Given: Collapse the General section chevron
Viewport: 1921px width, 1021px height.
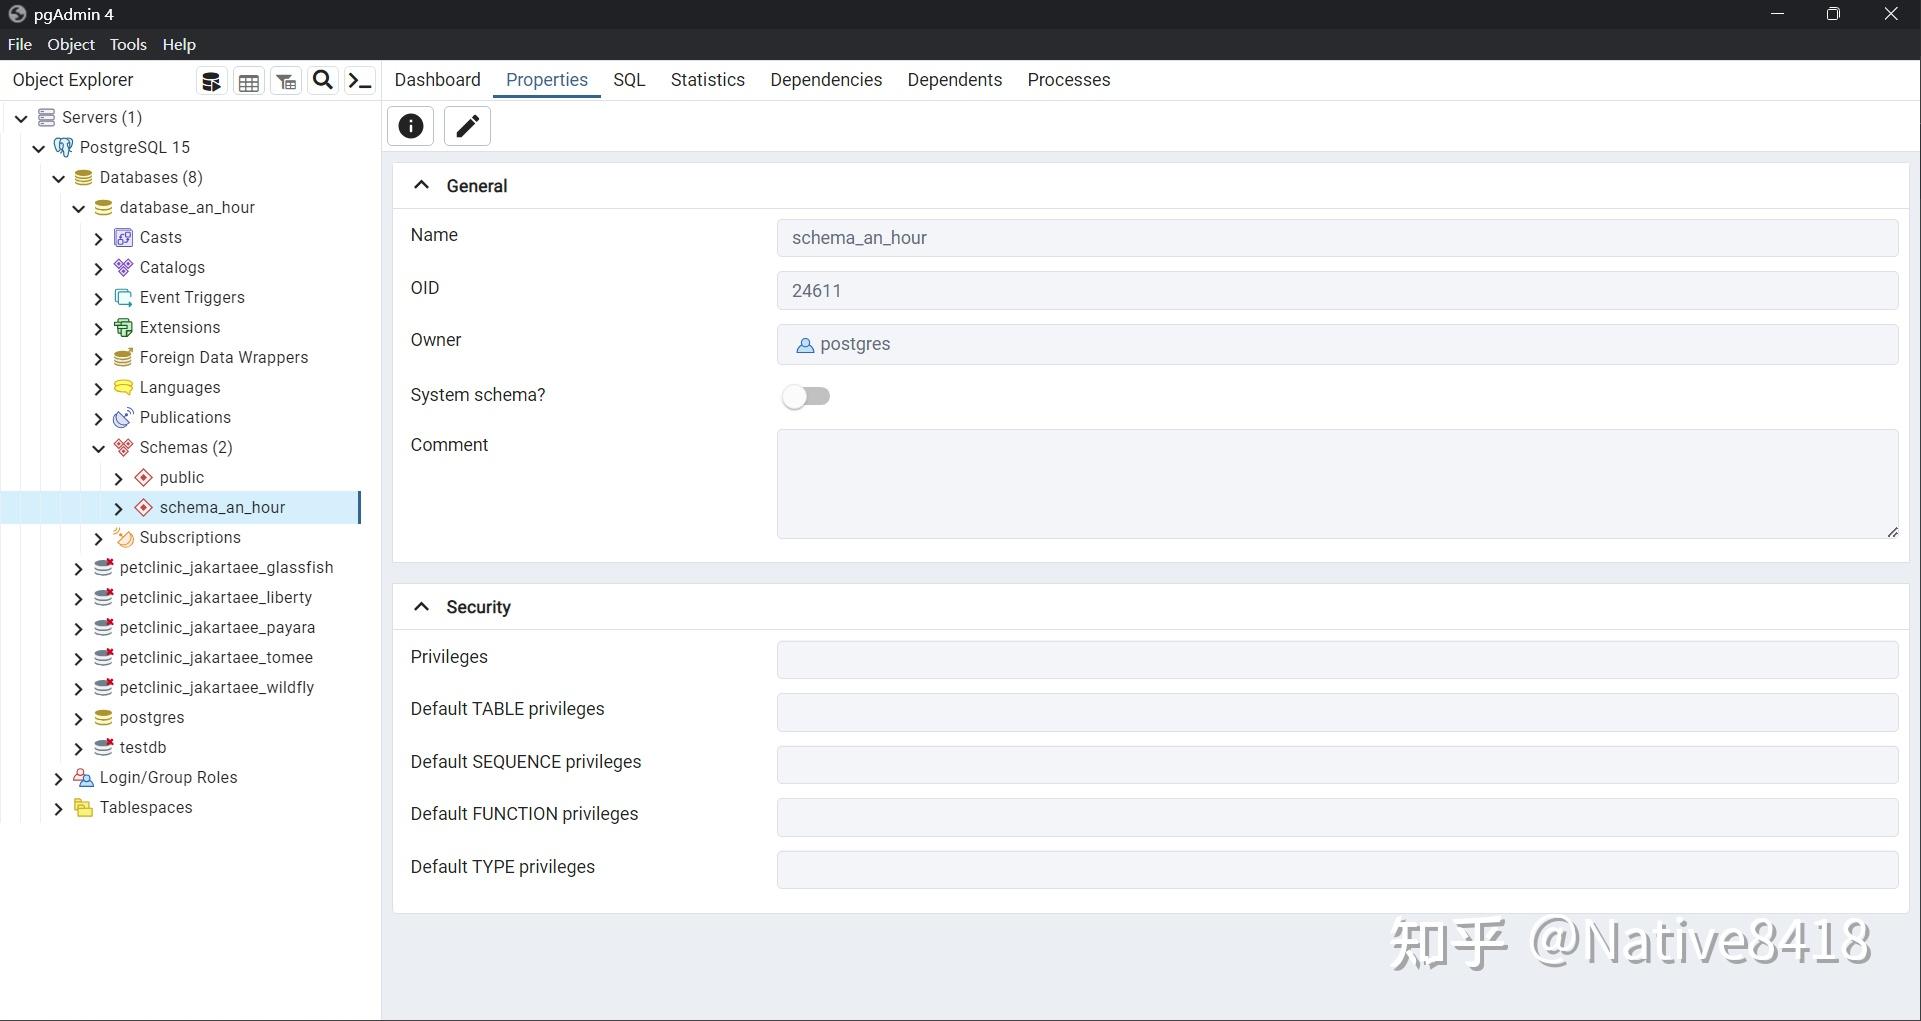Looking at the screenshot, I should [421, 185].
